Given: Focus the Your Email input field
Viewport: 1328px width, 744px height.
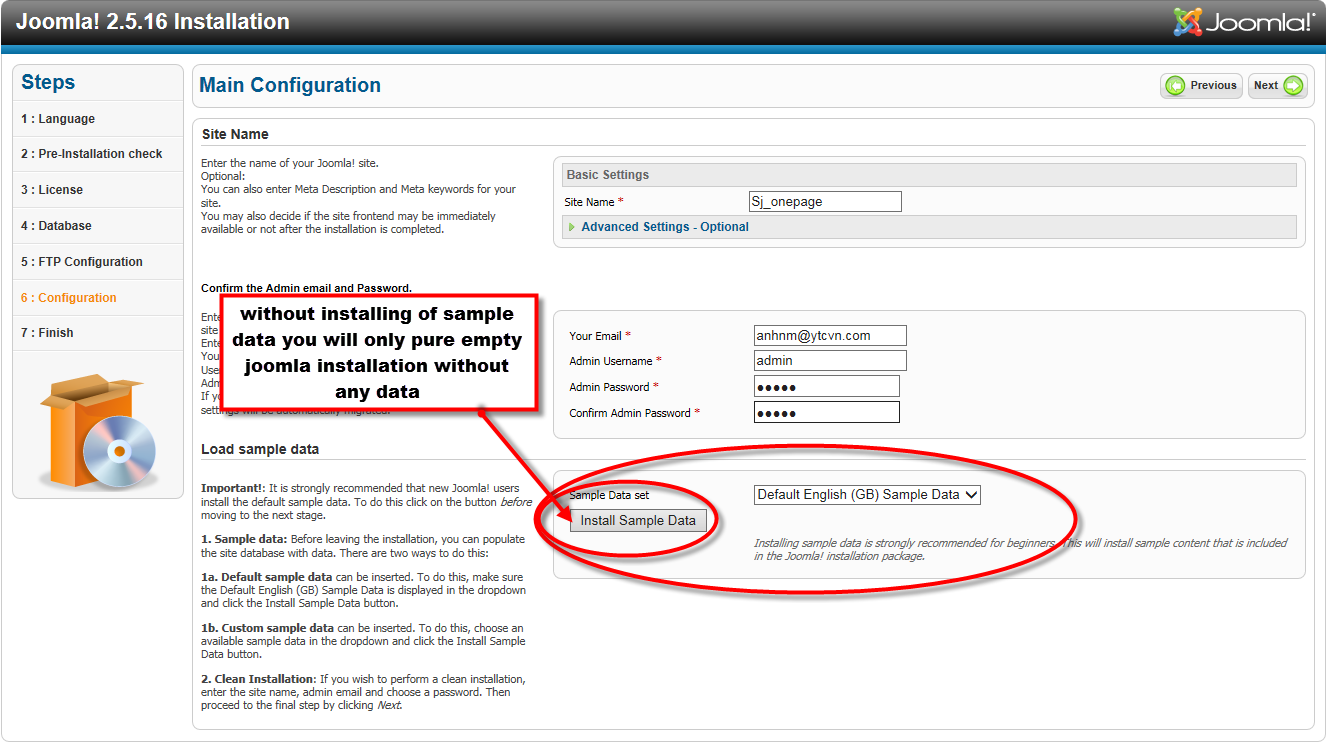Looking at the screenshot, I should pos(830,336).
